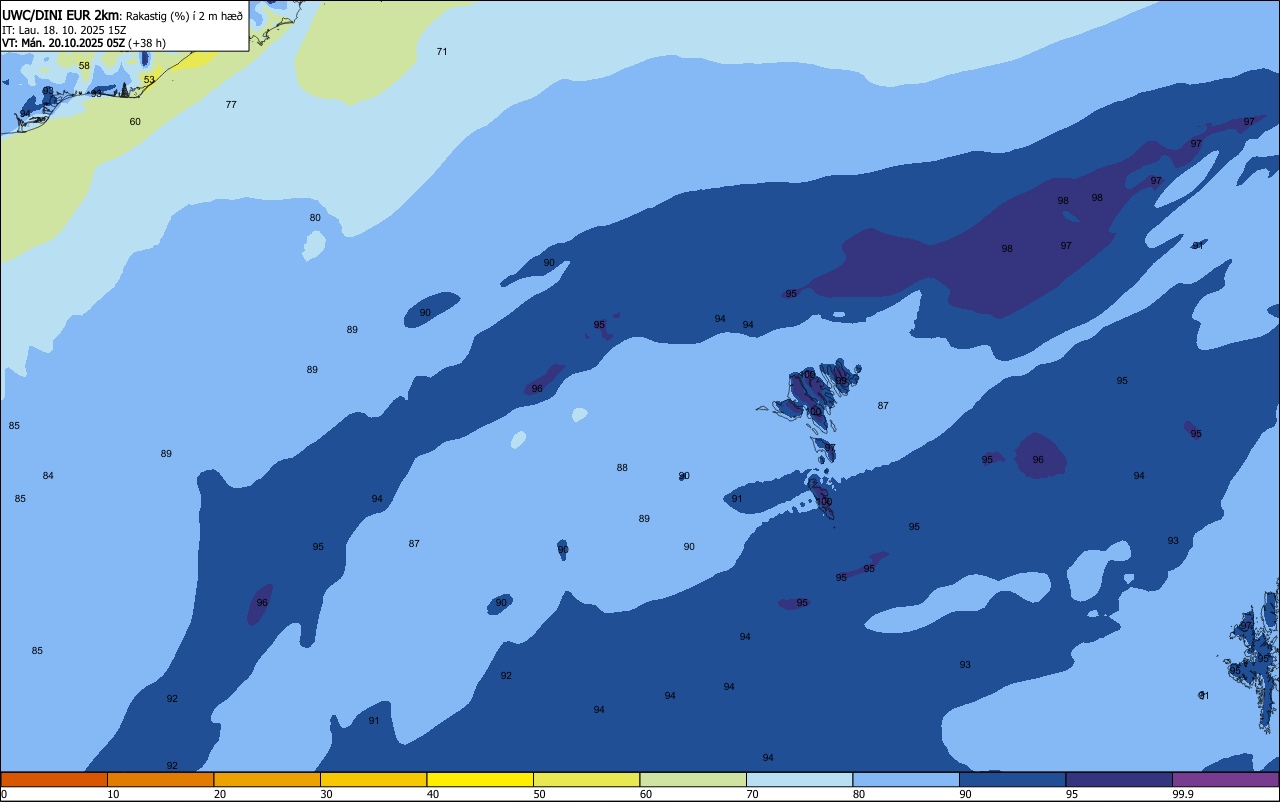Click the 30–40% legend color swatch
This screenshot has height=802, width=1280.
pos(373,779)
